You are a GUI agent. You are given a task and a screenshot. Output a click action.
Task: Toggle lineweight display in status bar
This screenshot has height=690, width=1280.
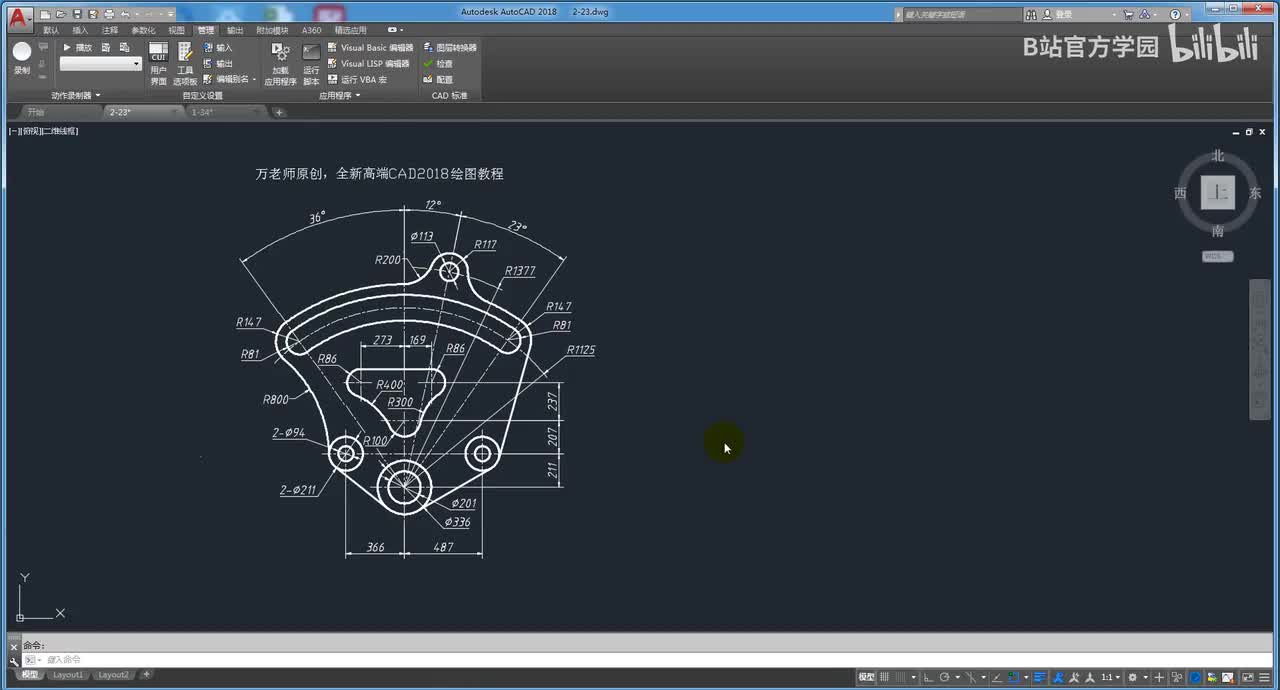click(x=1039, y=677)
